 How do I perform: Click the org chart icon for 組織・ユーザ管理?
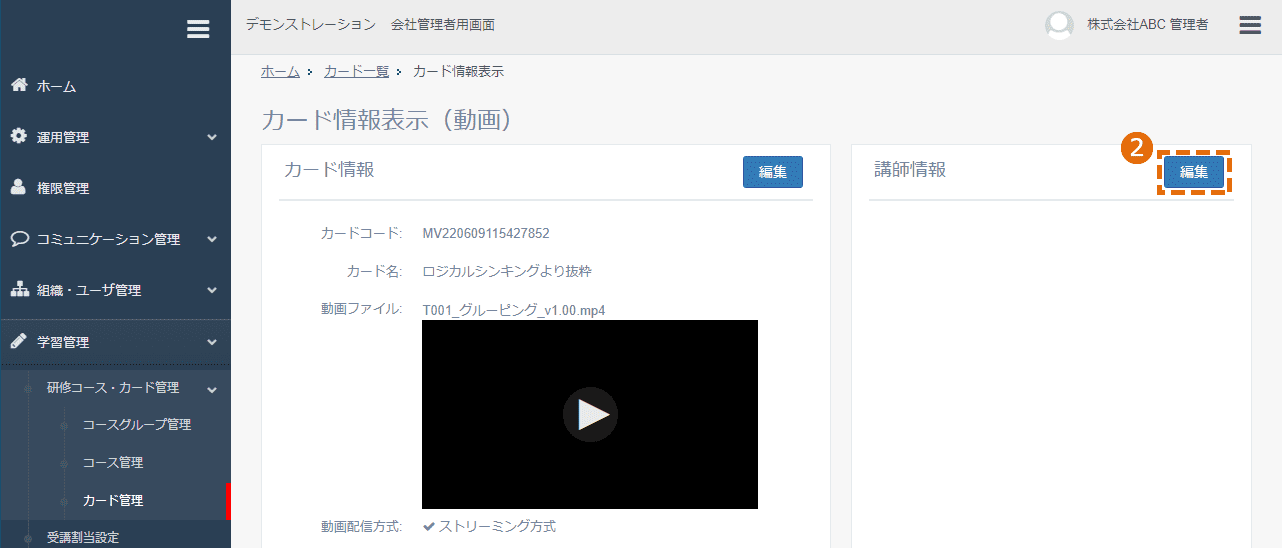pyautogui.click(x=19, y=290)
